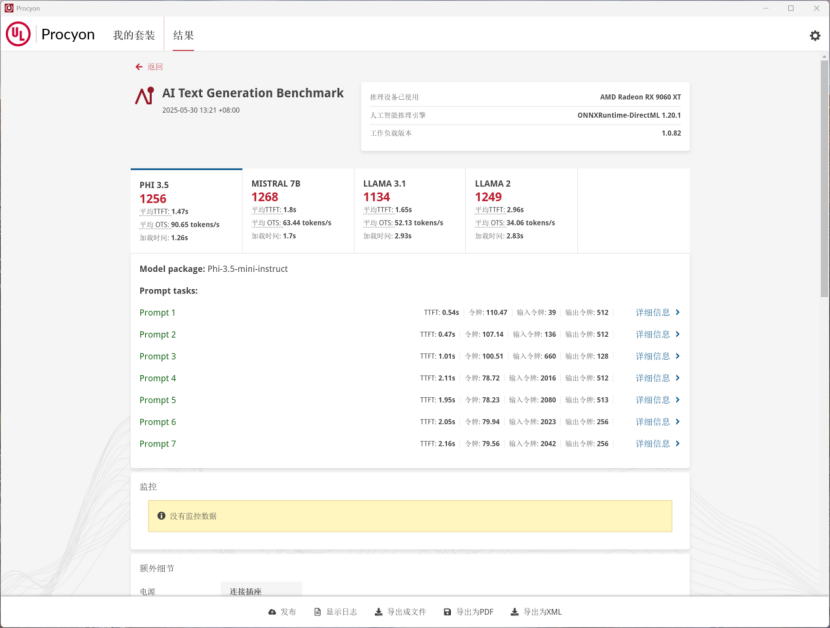Maximize the Procyon window
The height and width of the screenshot is (628, 830).
[791, 8]
